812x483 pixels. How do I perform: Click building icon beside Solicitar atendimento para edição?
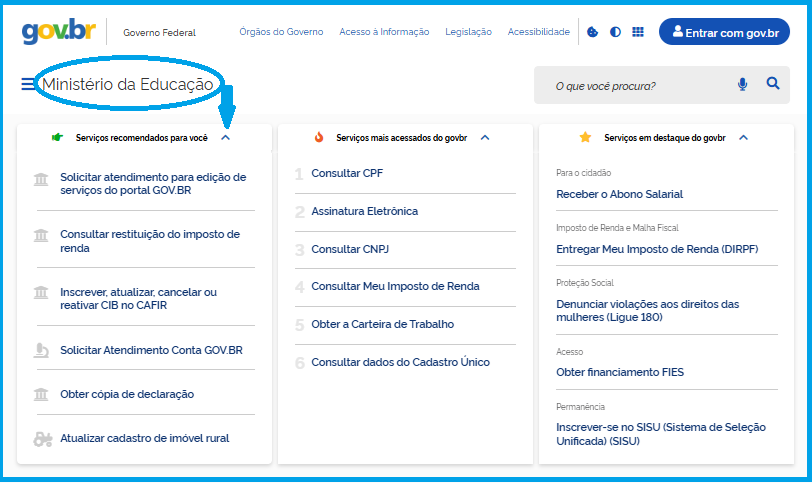[41, 179]
